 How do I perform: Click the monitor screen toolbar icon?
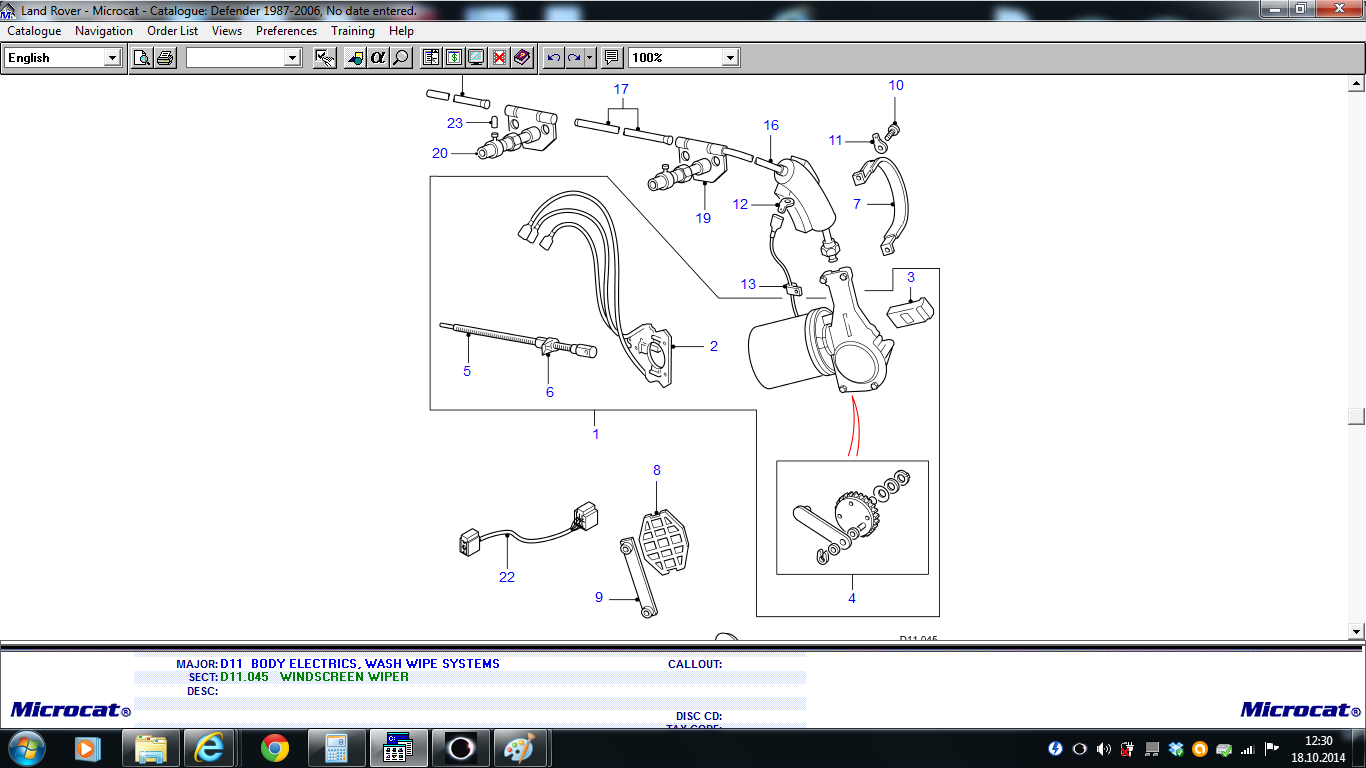tap(476, 58)
